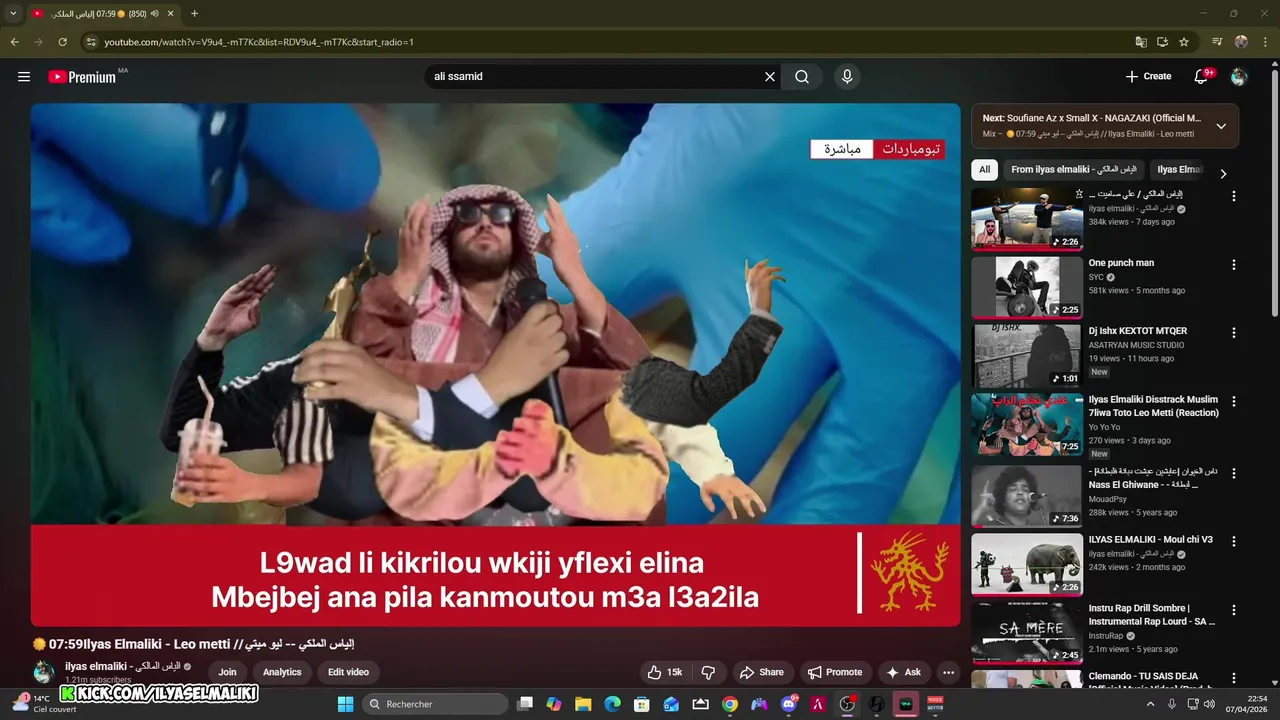The height and width of the screenshot is (720, 1280).
Task: Click taskbar Rechercher search box
Action: (435, 704)
